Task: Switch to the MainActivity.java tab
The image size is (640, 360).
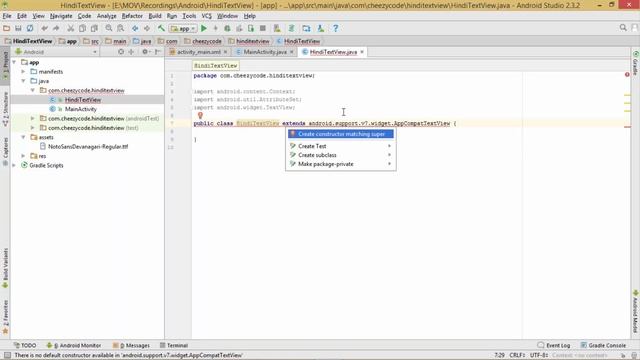Action: pos(265,52)
